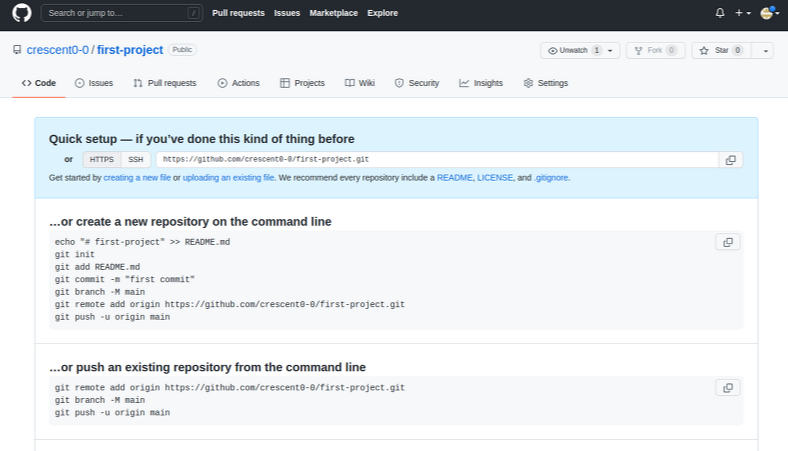Screen dimensions: 788x451
Task: Open the repository Pull requests tab
Action: point(165,83)
